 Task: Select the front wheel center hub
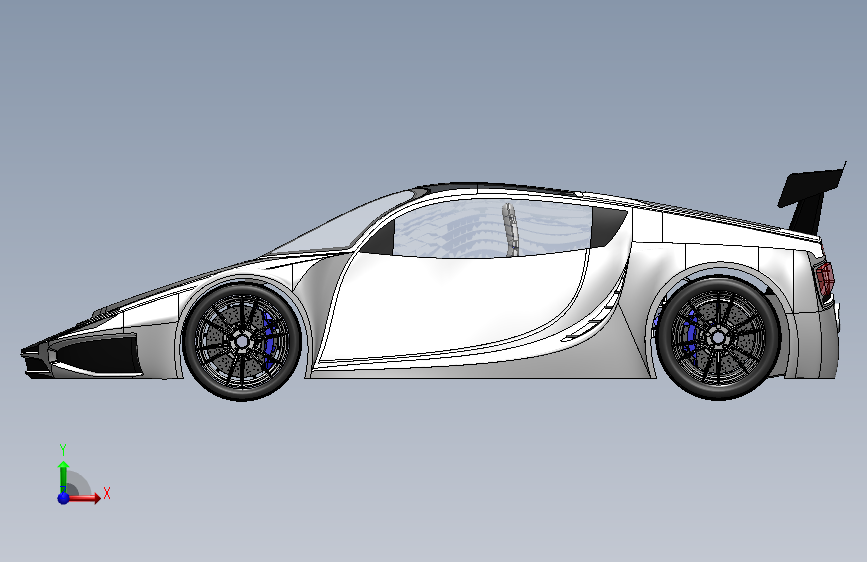tap(242, 342)
